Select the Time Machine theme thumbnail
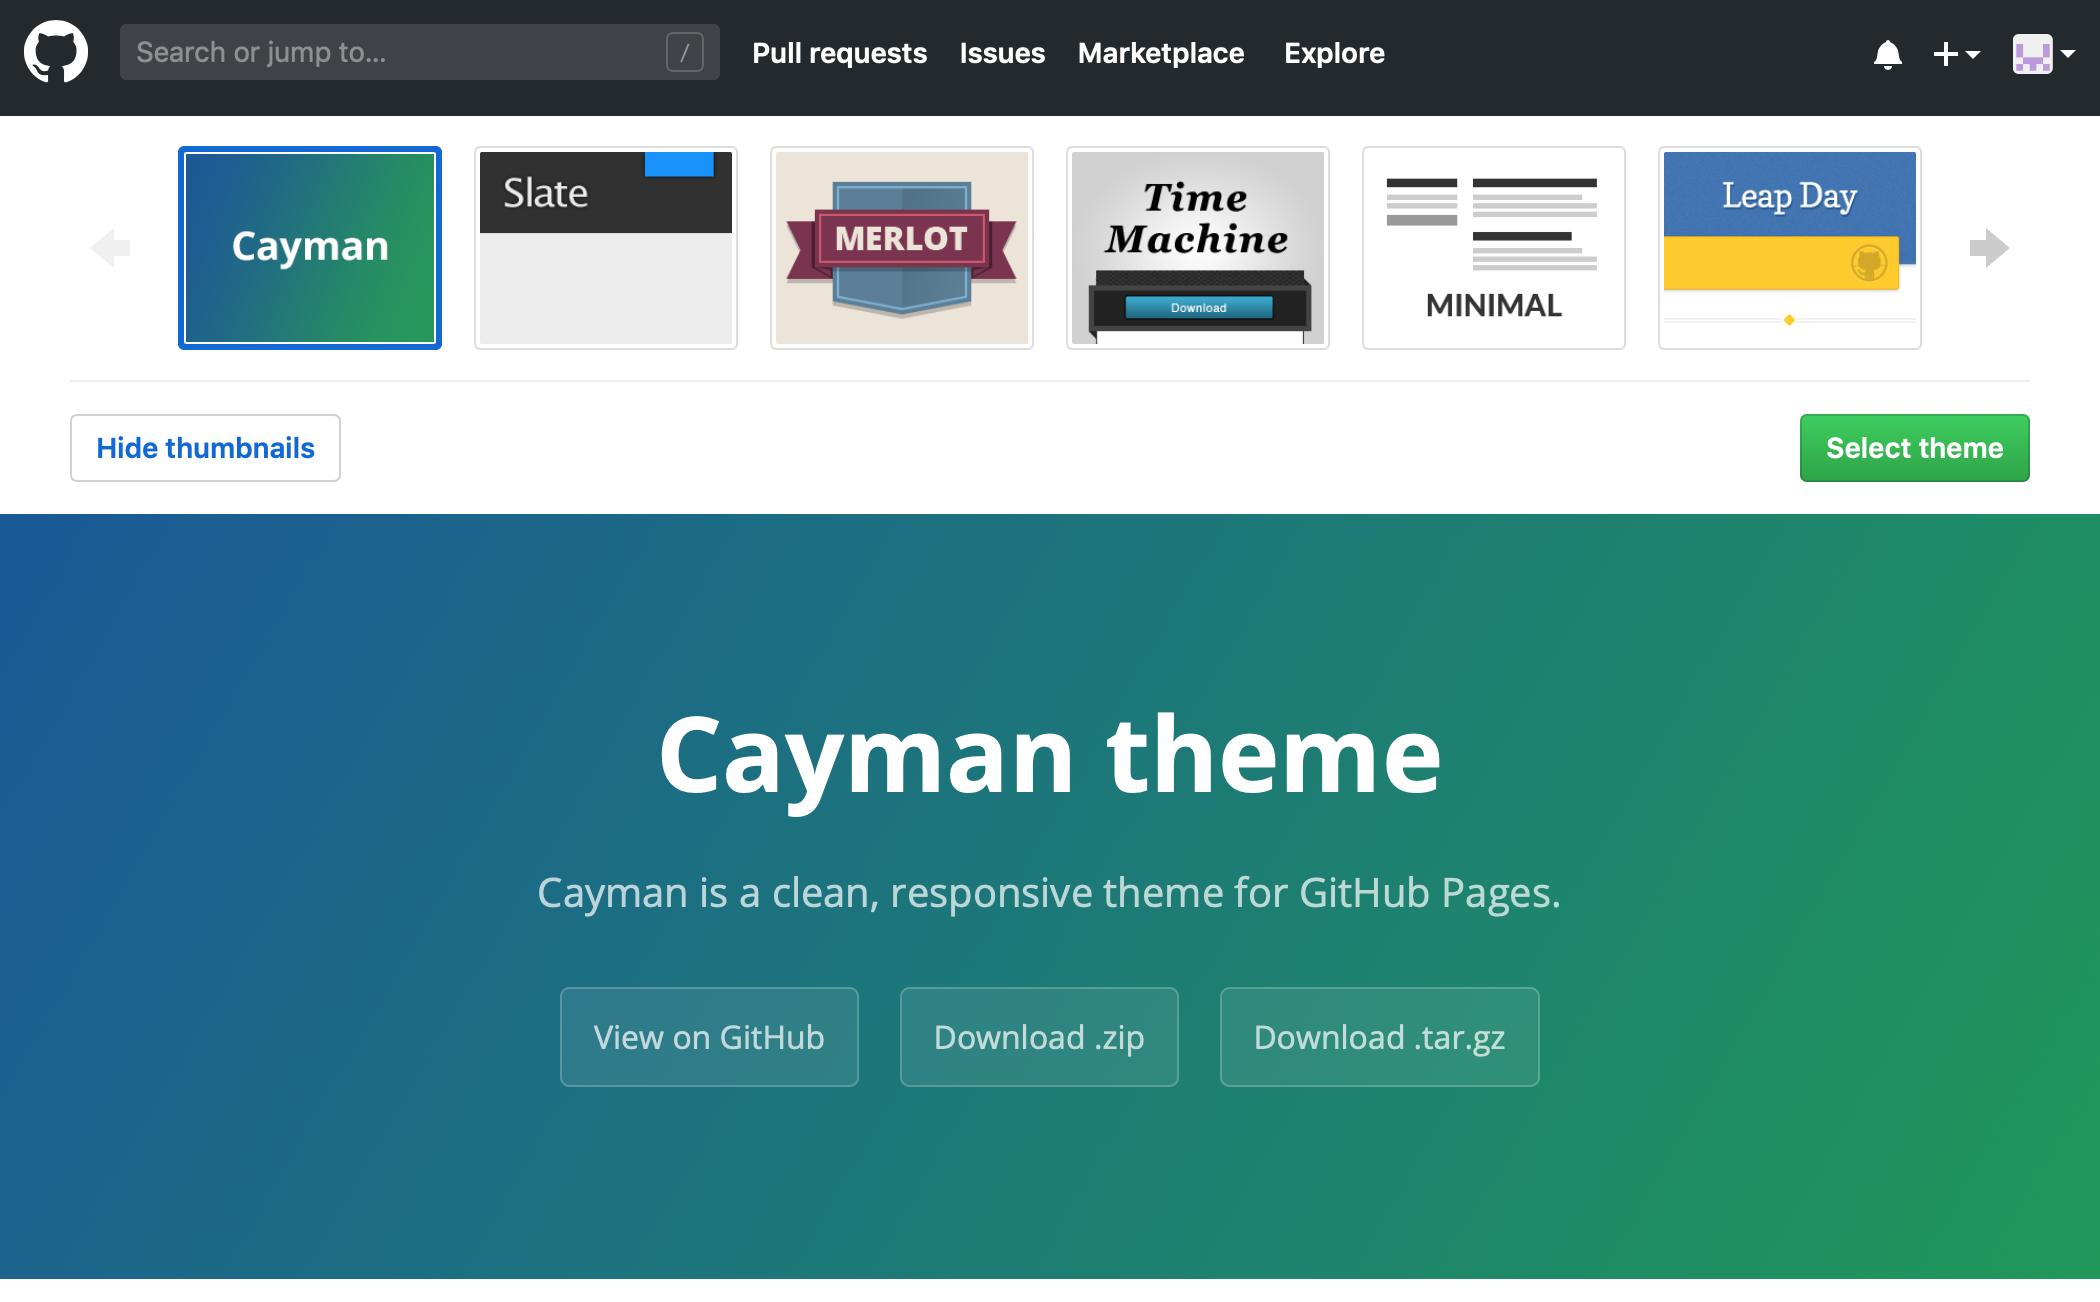2100x1302 pixels. click(x=1196, y=243)
